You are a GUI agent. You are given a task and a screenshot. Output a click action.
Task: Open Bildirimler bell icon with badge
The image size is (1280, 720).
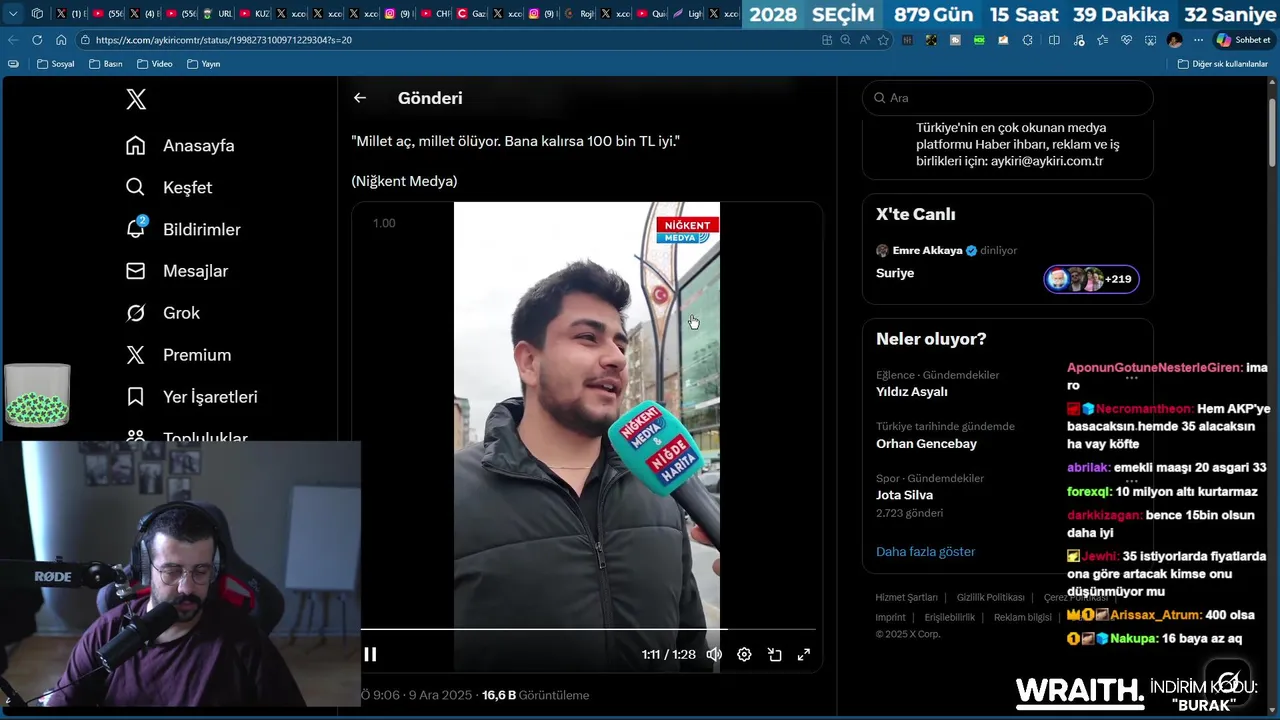[x=137, y=229]
